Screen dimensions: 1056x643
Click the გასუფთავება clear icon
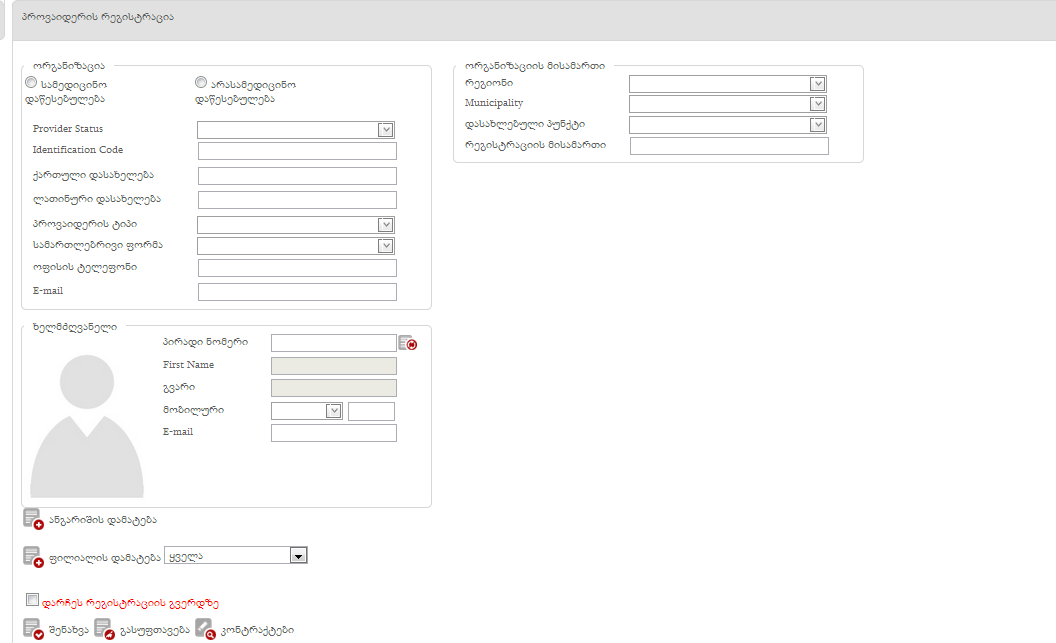(x=104, y=629)
